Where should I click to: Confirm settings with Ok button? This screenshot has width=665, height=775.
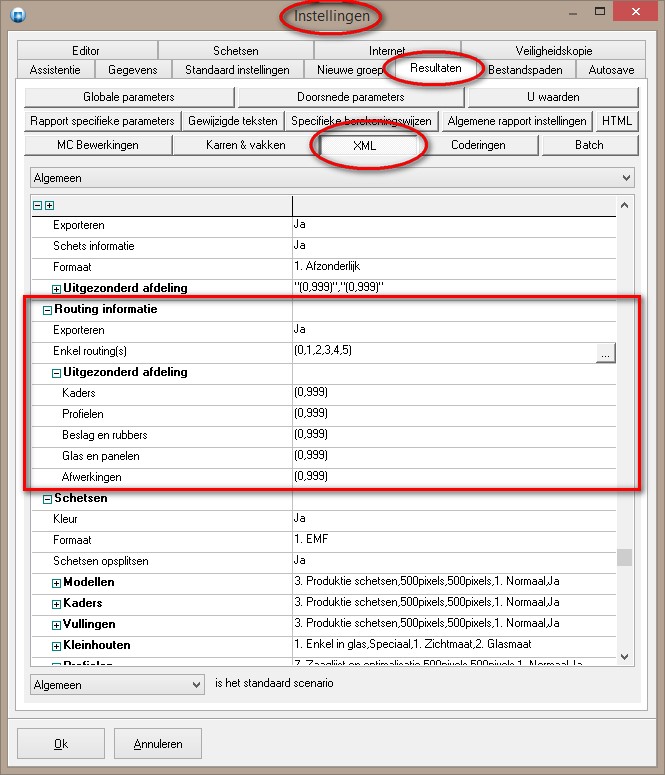61,743
